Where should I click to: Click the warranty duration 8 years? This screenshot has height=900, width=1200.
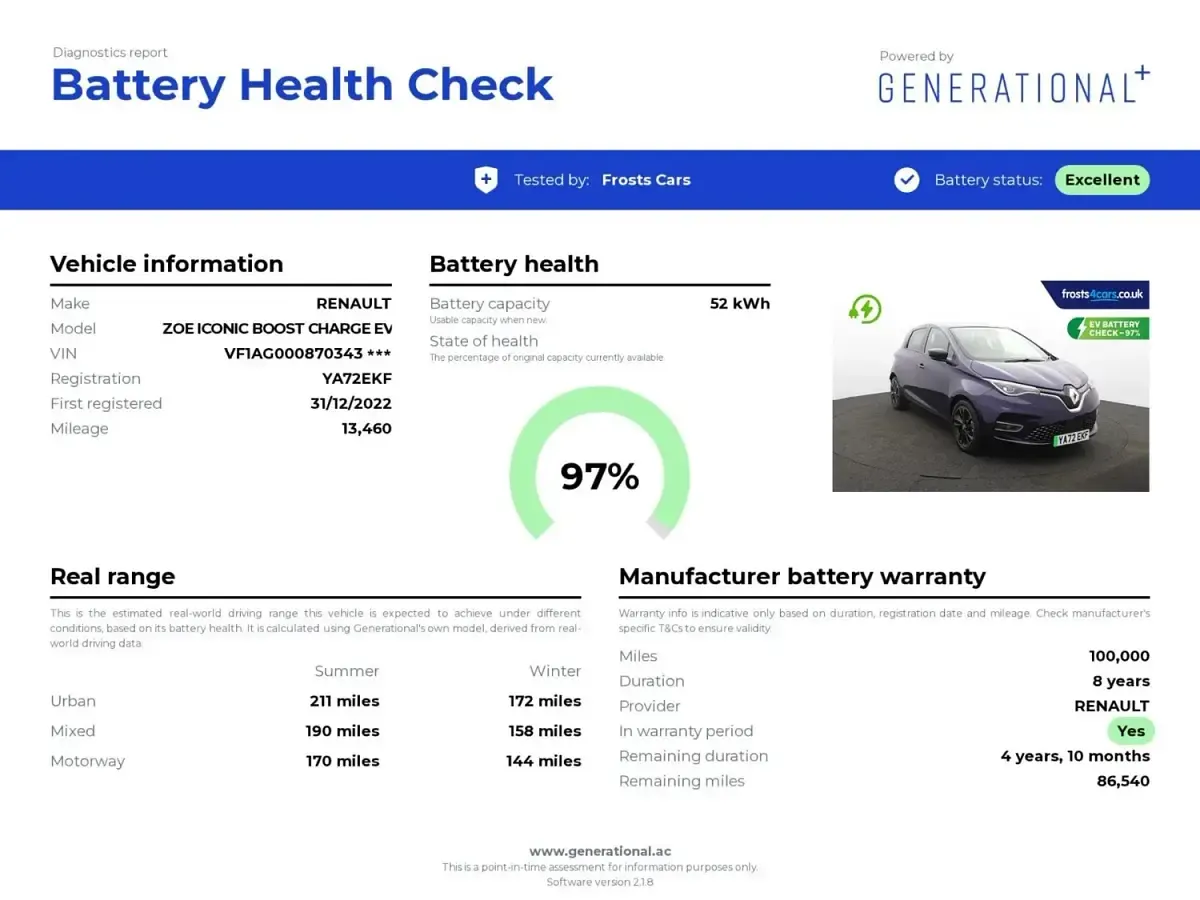tap(1121, 681)
